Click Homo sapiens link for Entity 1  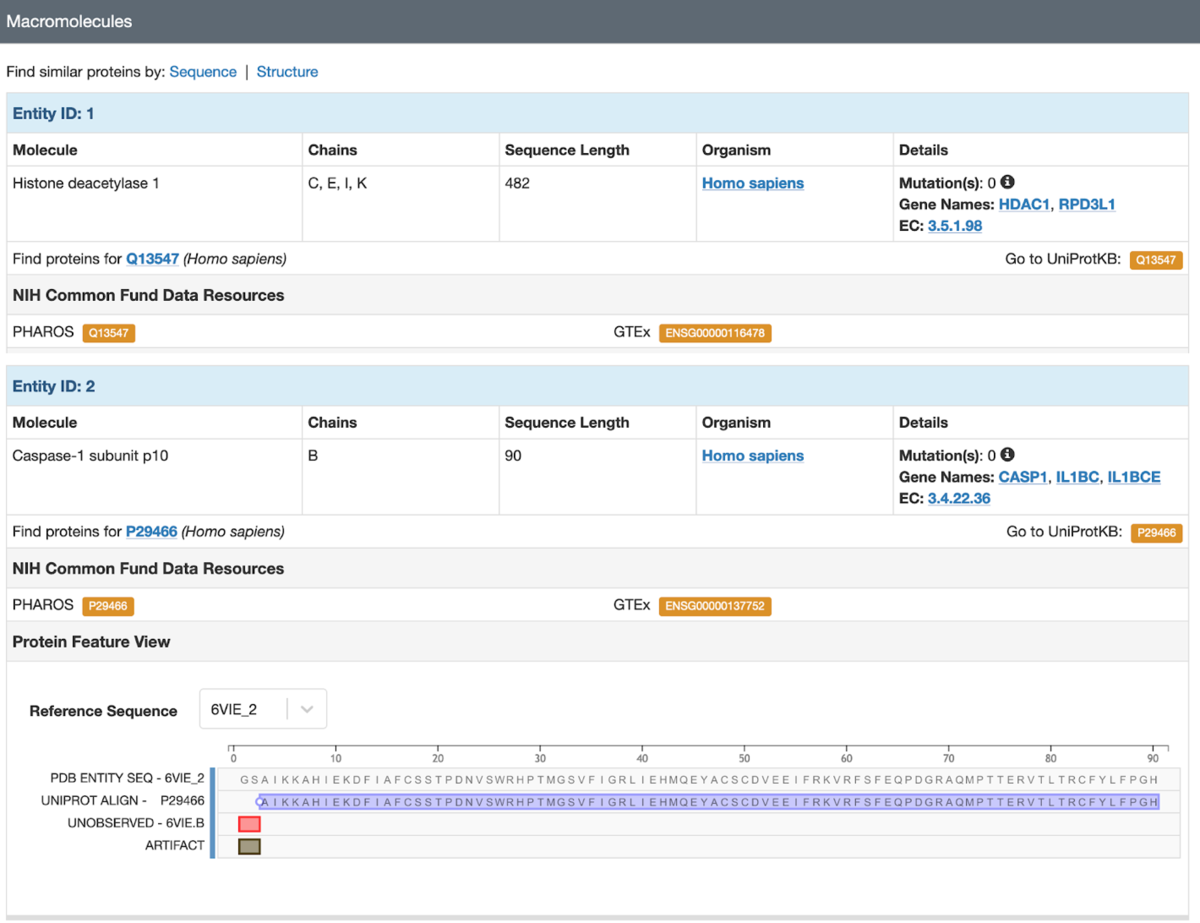tap(752, 183)
